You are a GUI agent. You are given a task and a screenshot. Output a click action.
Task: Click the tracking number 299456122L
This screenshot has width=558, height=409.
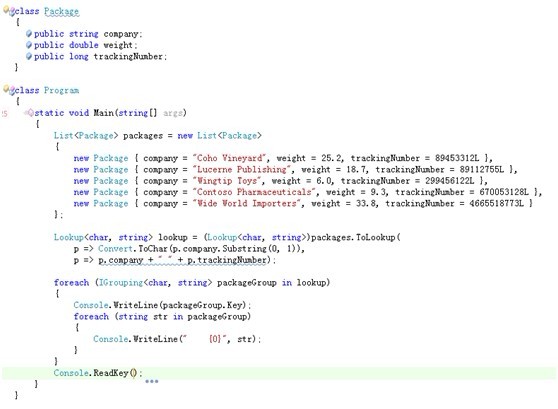click(x=450, y=180)
